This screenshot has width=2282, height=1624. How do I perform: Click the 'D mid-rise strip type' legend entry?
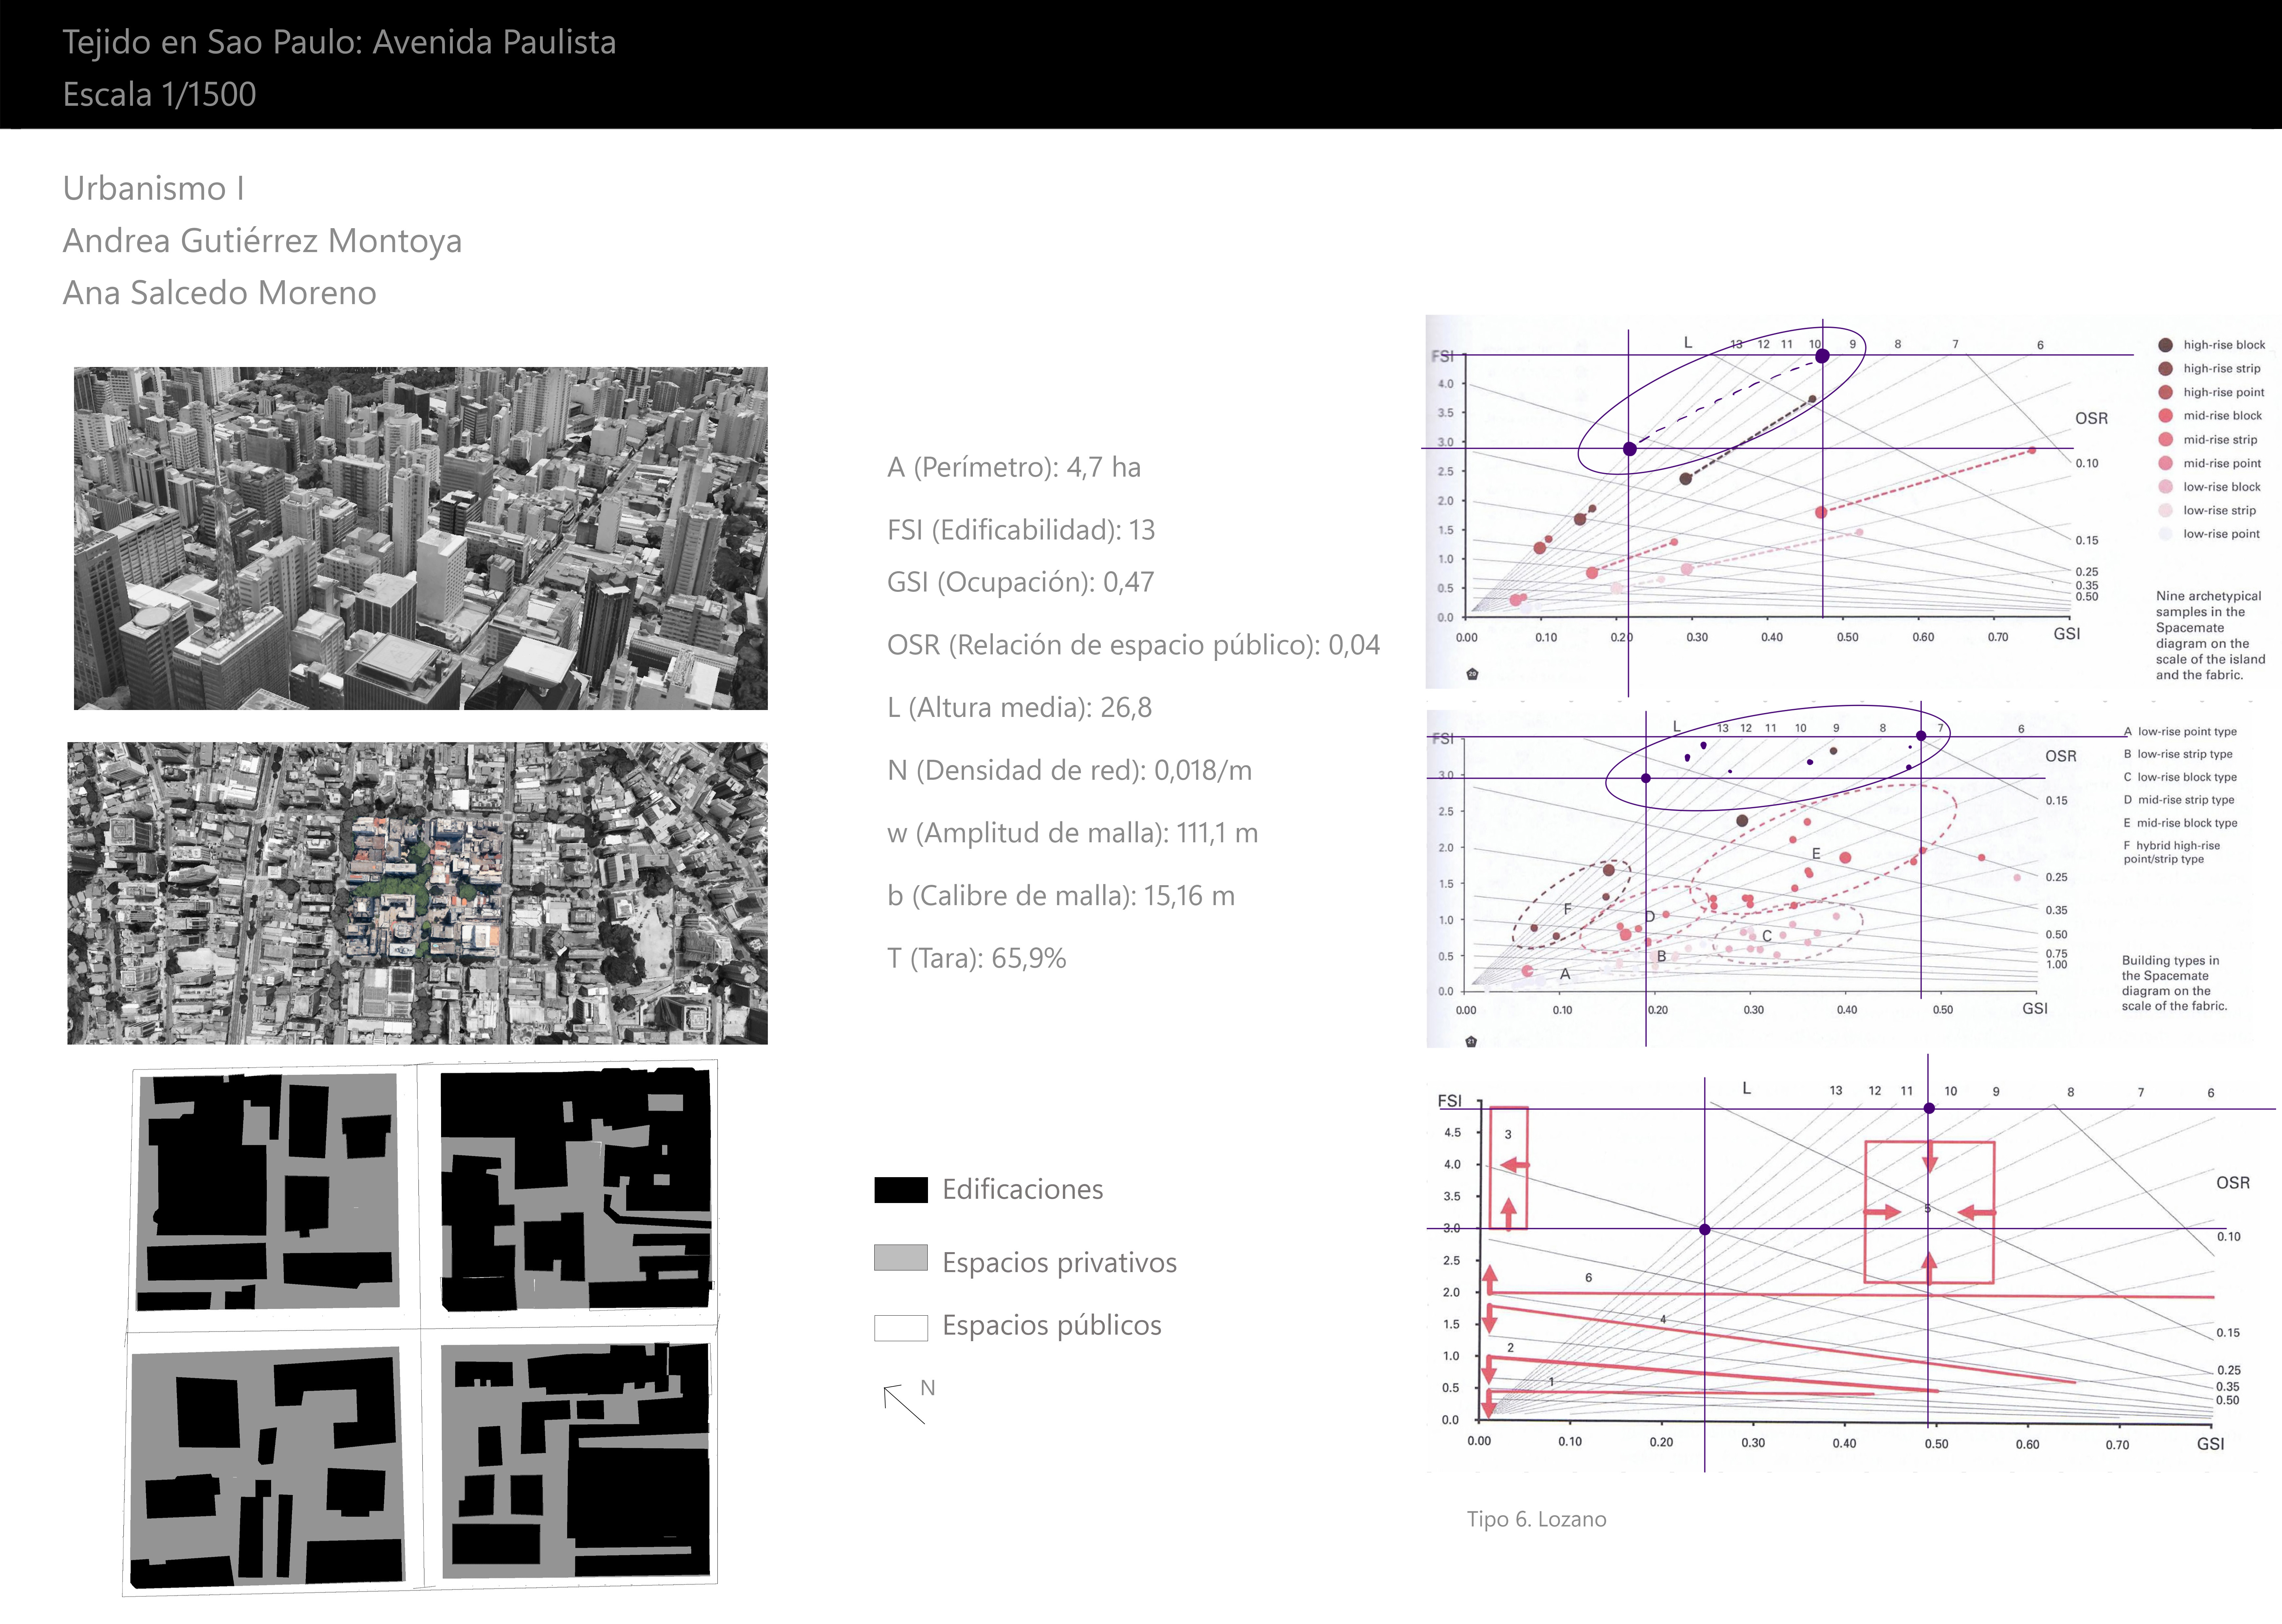coord(2178,800)
